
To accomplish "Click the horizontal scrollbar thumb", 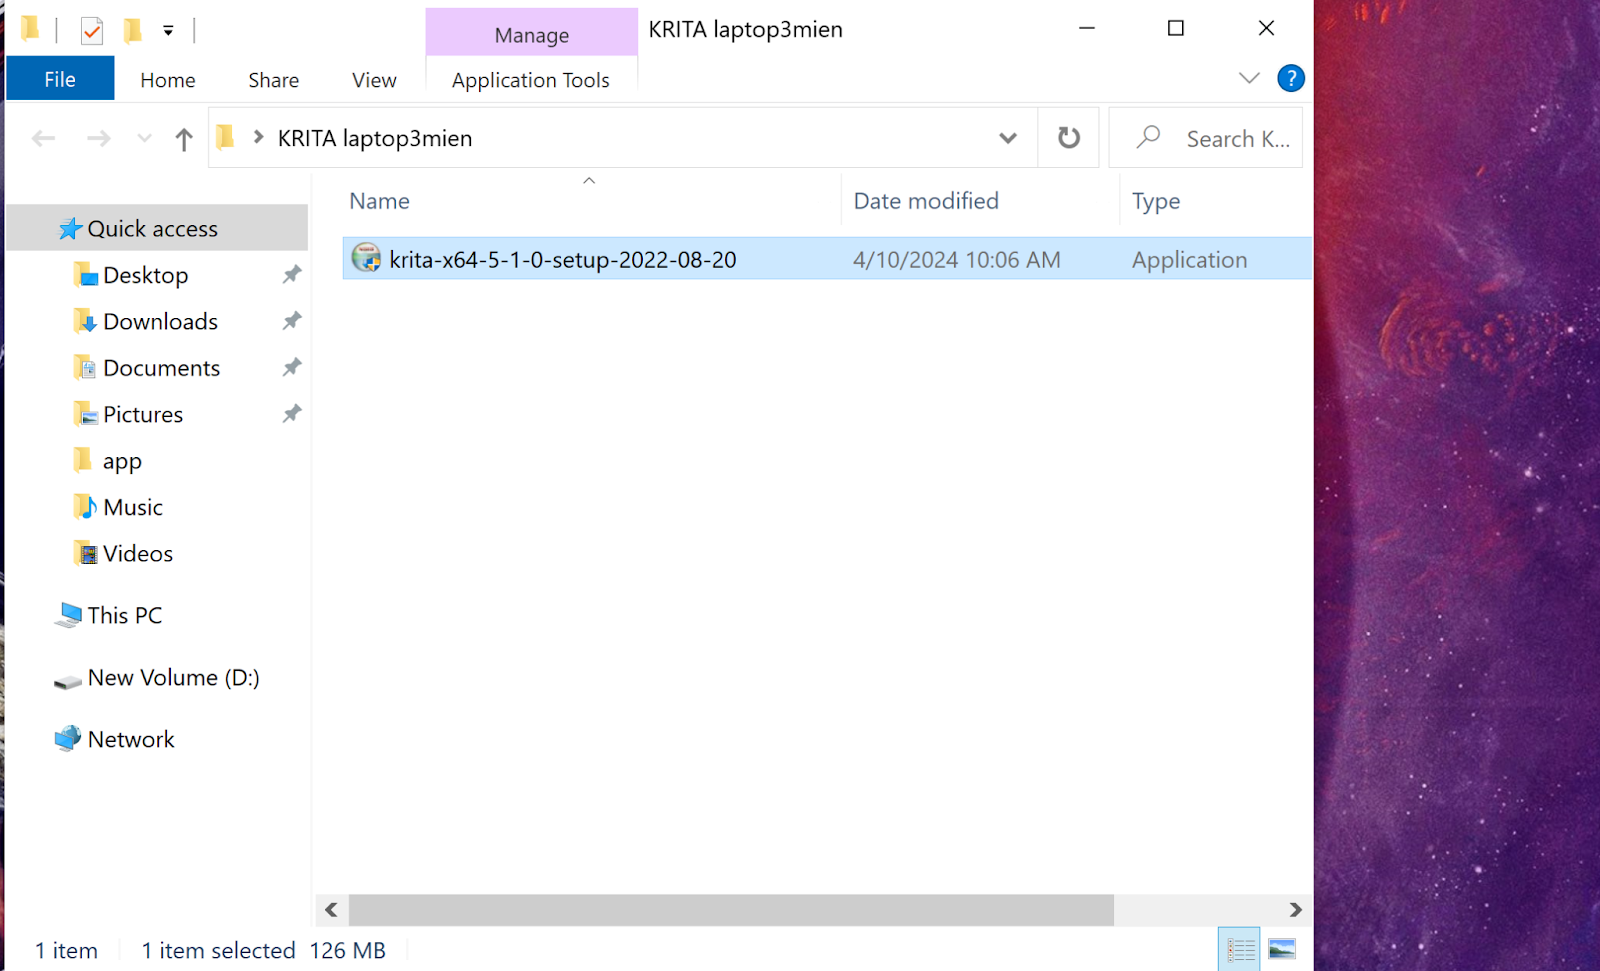I will pyautogui.click(x=731, y=909).
